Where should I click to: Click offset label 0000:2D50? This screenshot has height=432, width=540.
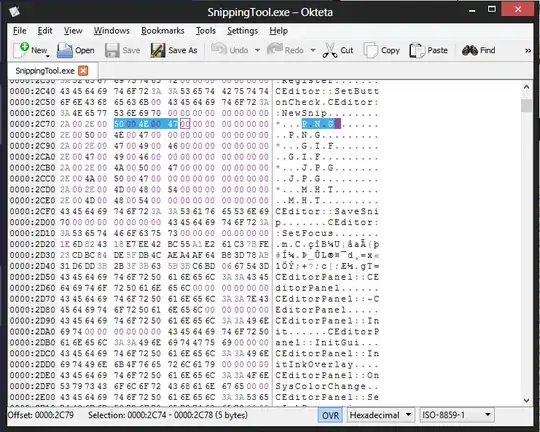pyautogui.click(x=32, y=277)
